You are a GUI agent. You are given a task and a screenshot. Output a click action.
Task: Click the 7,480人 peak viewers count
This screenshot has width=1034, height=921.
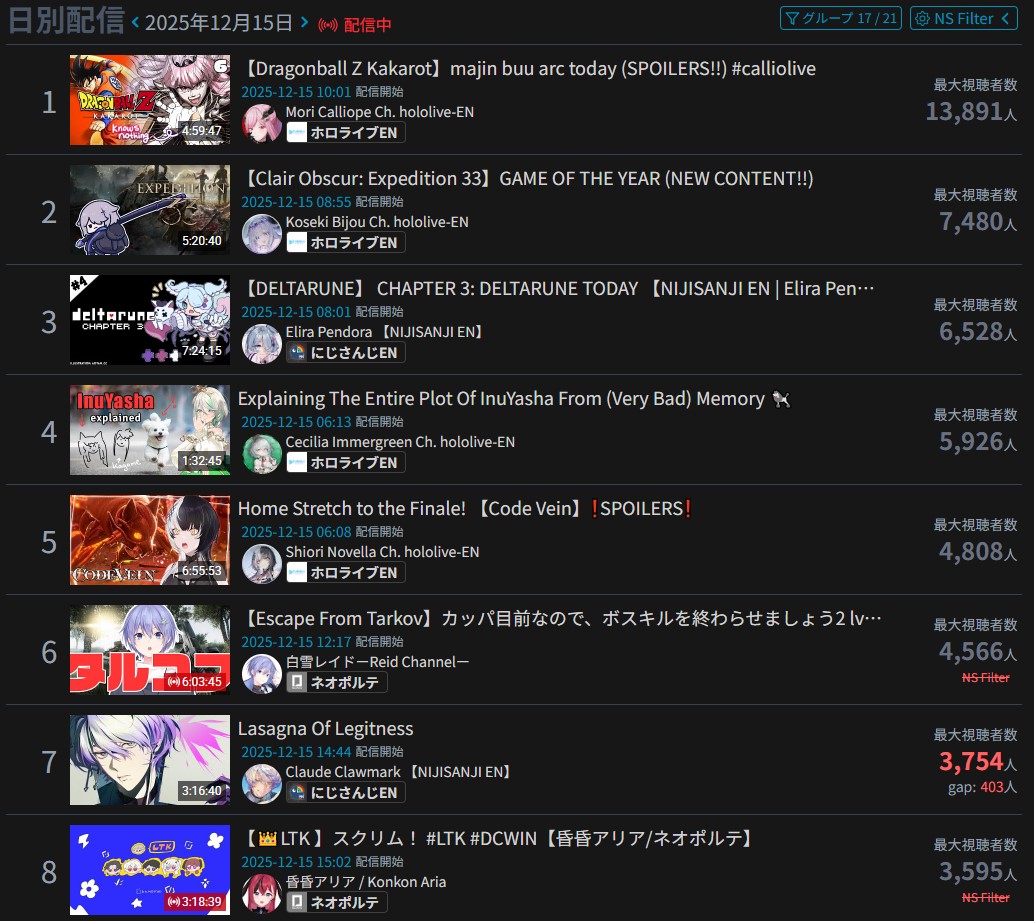(978, 222)
